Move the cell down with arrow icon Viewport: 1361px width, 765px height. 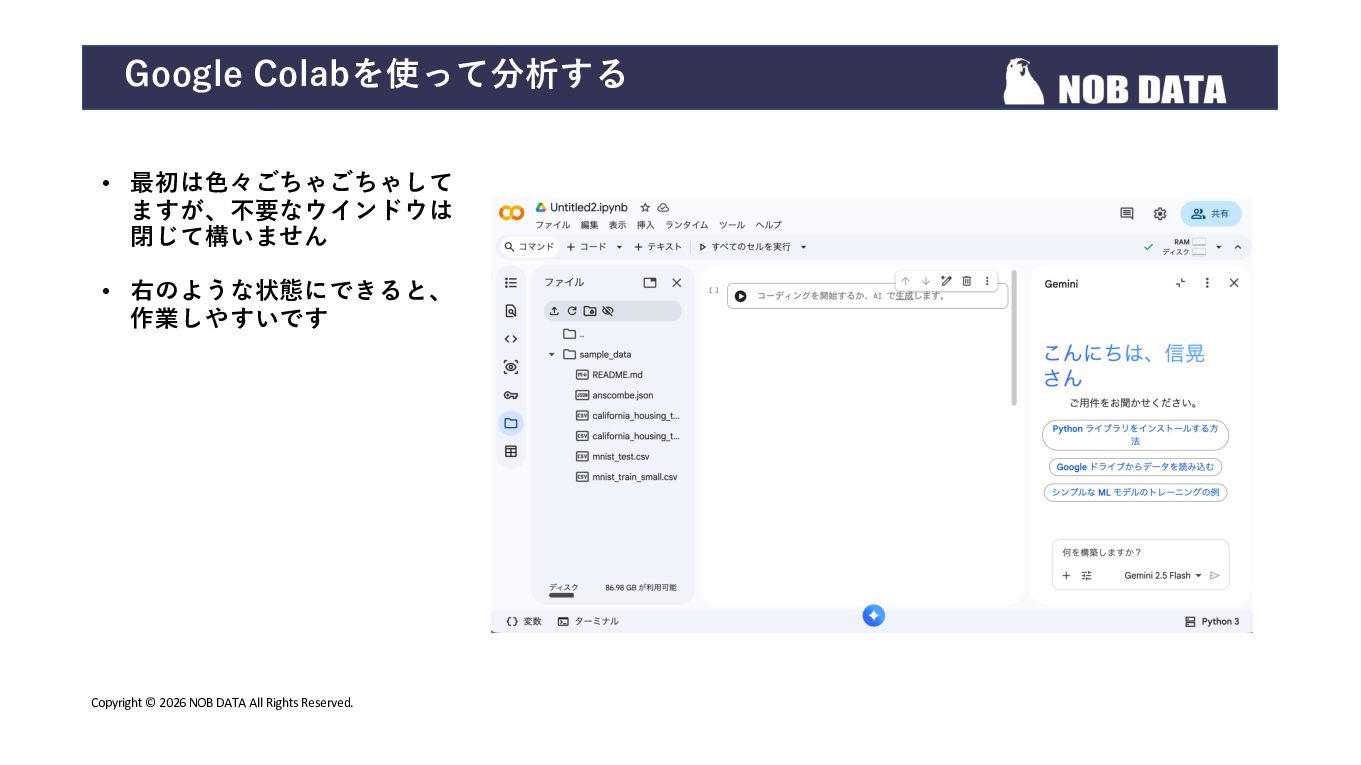(x=926, y=281)
